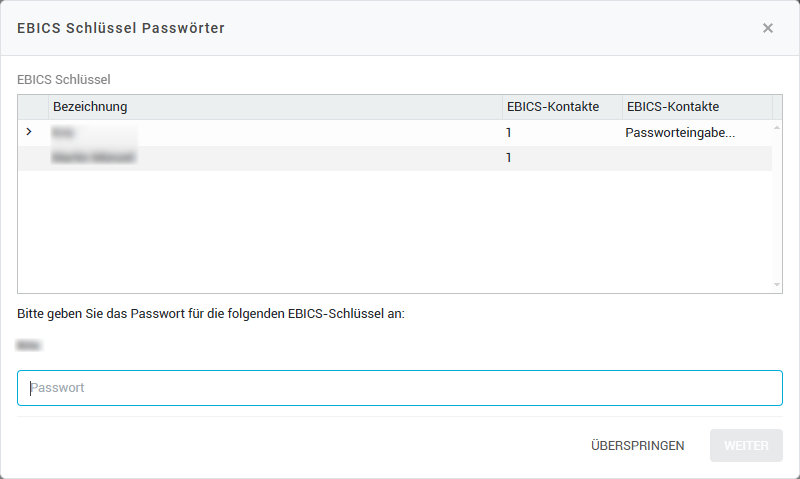Click the second row's empty status cell
This screenshot has height=479, width=800.
(696, 157)
